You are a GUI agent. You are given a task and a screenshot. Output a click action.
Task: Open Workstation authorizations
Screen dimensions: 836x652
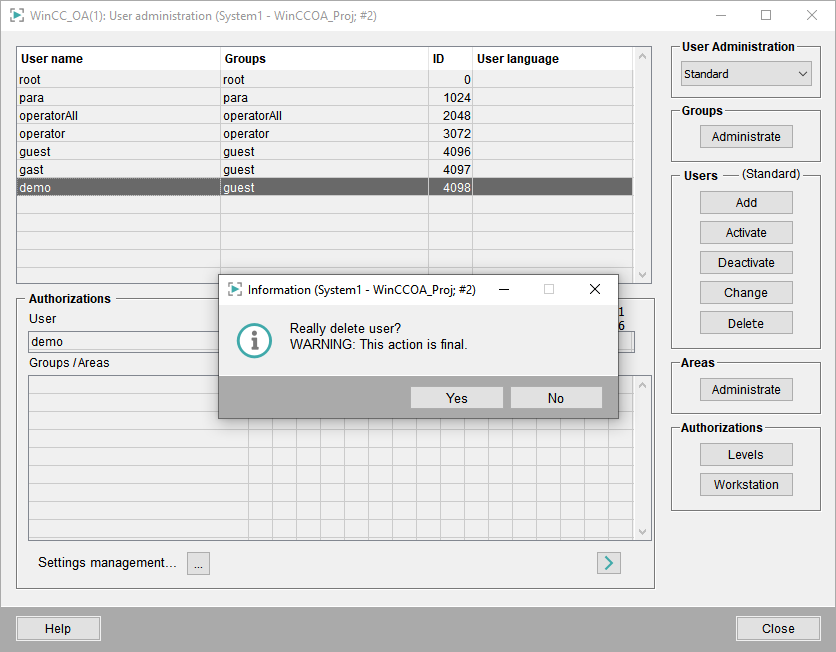[746, 485]
